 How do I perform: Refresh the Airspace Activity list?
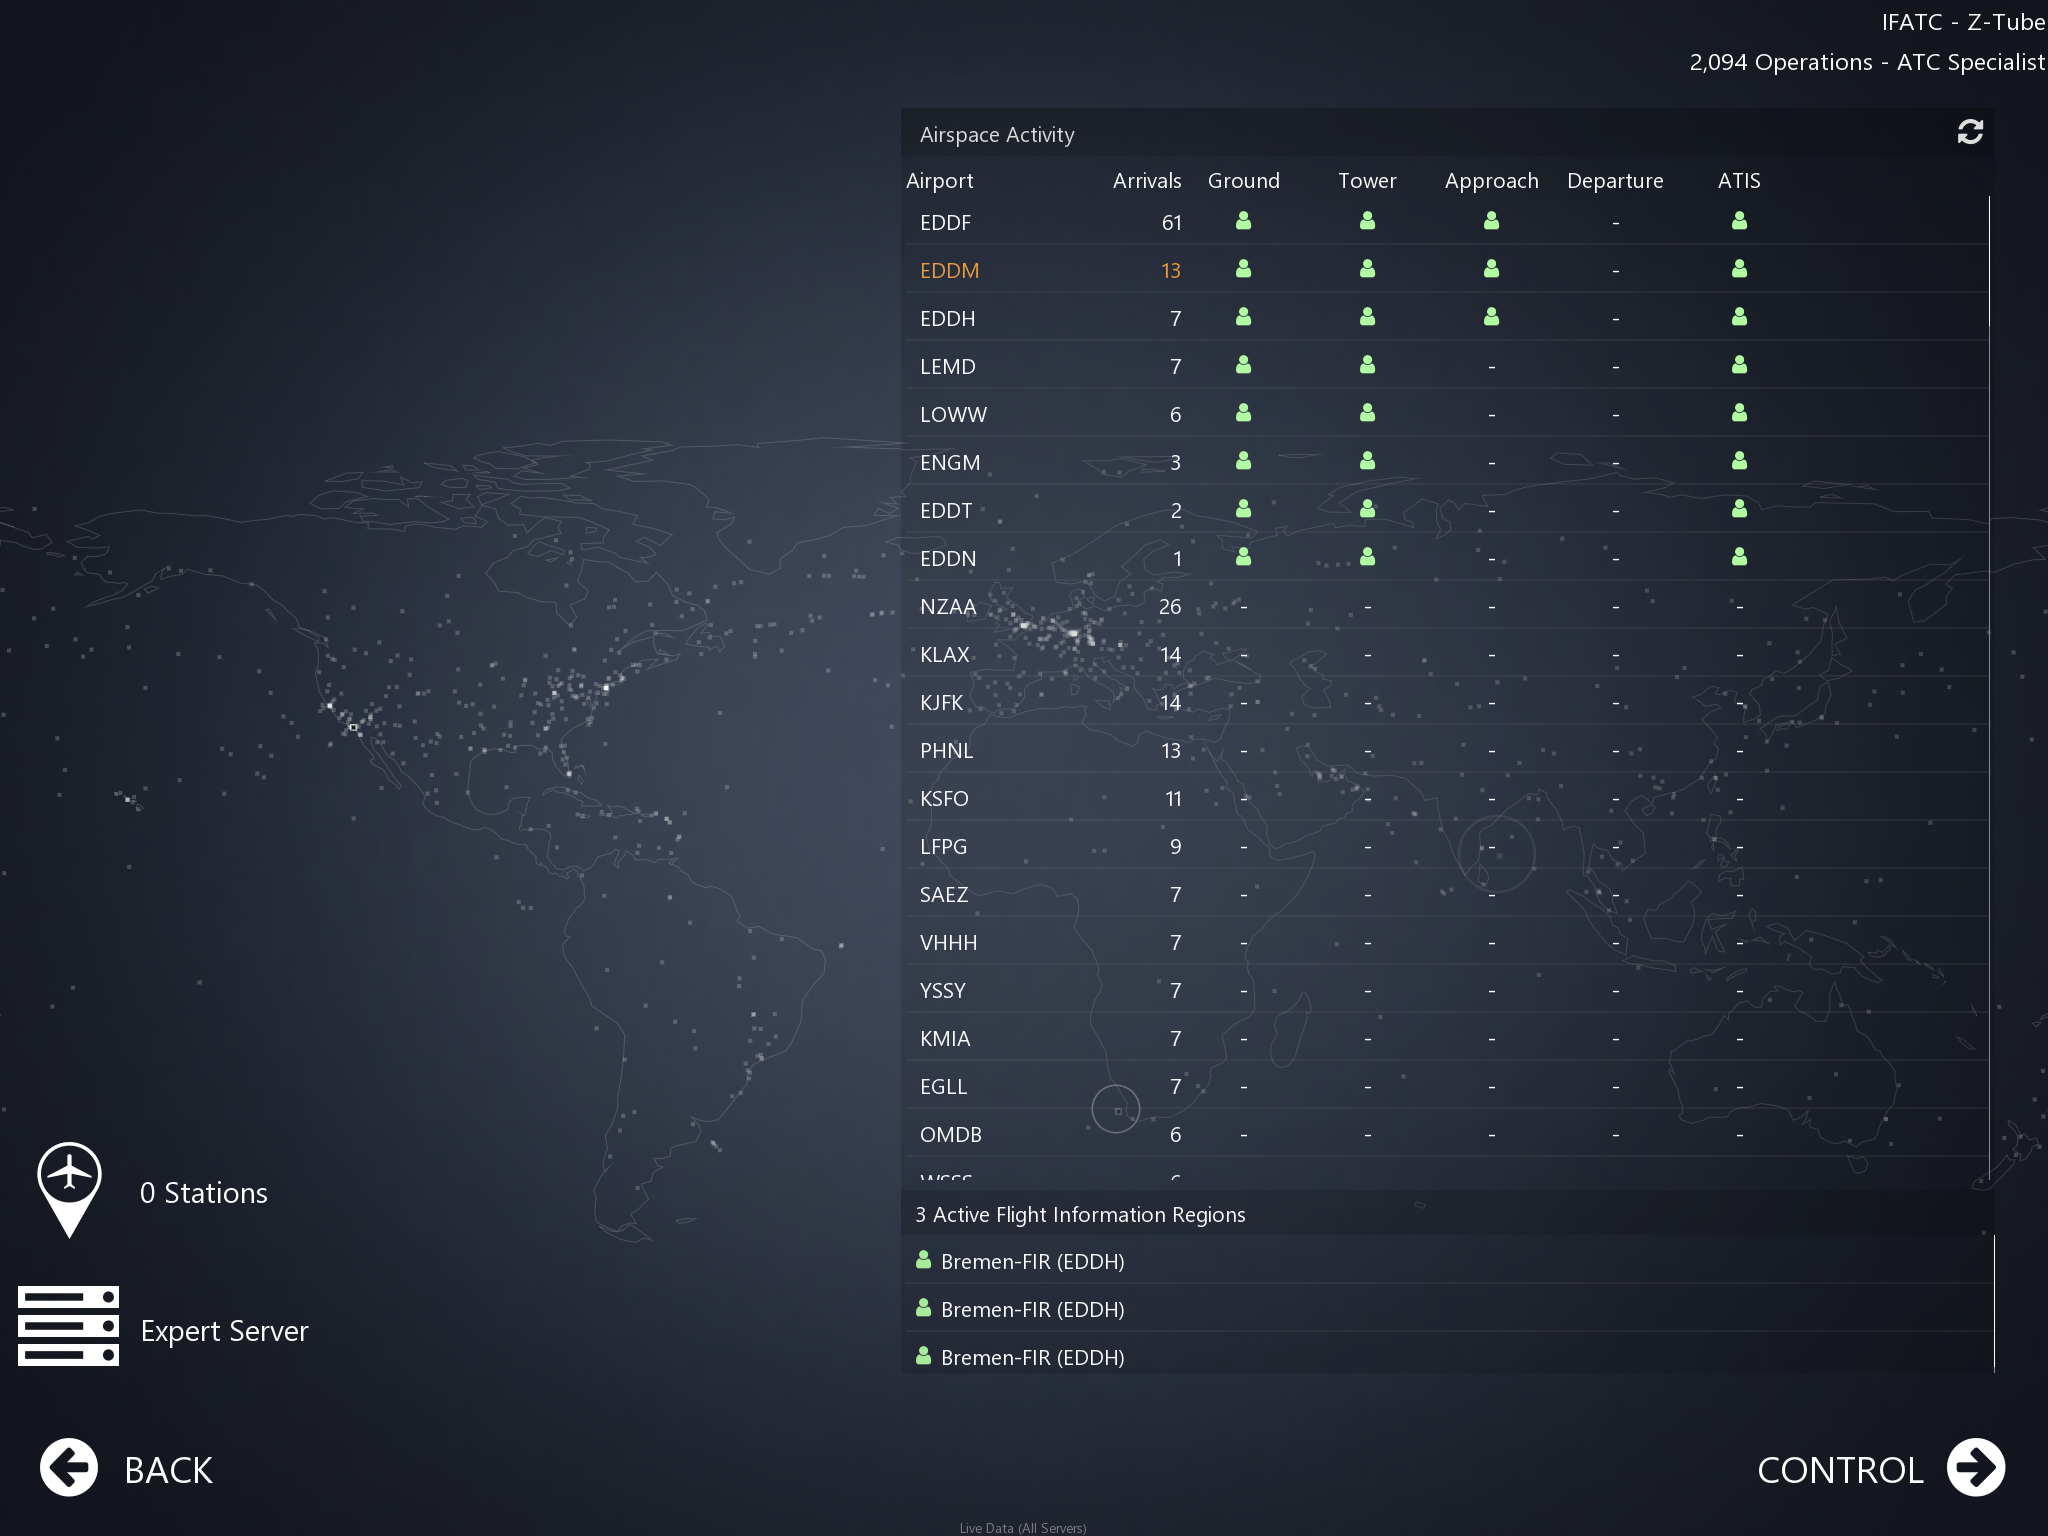pyautogui.click(x=1969, y=132)
